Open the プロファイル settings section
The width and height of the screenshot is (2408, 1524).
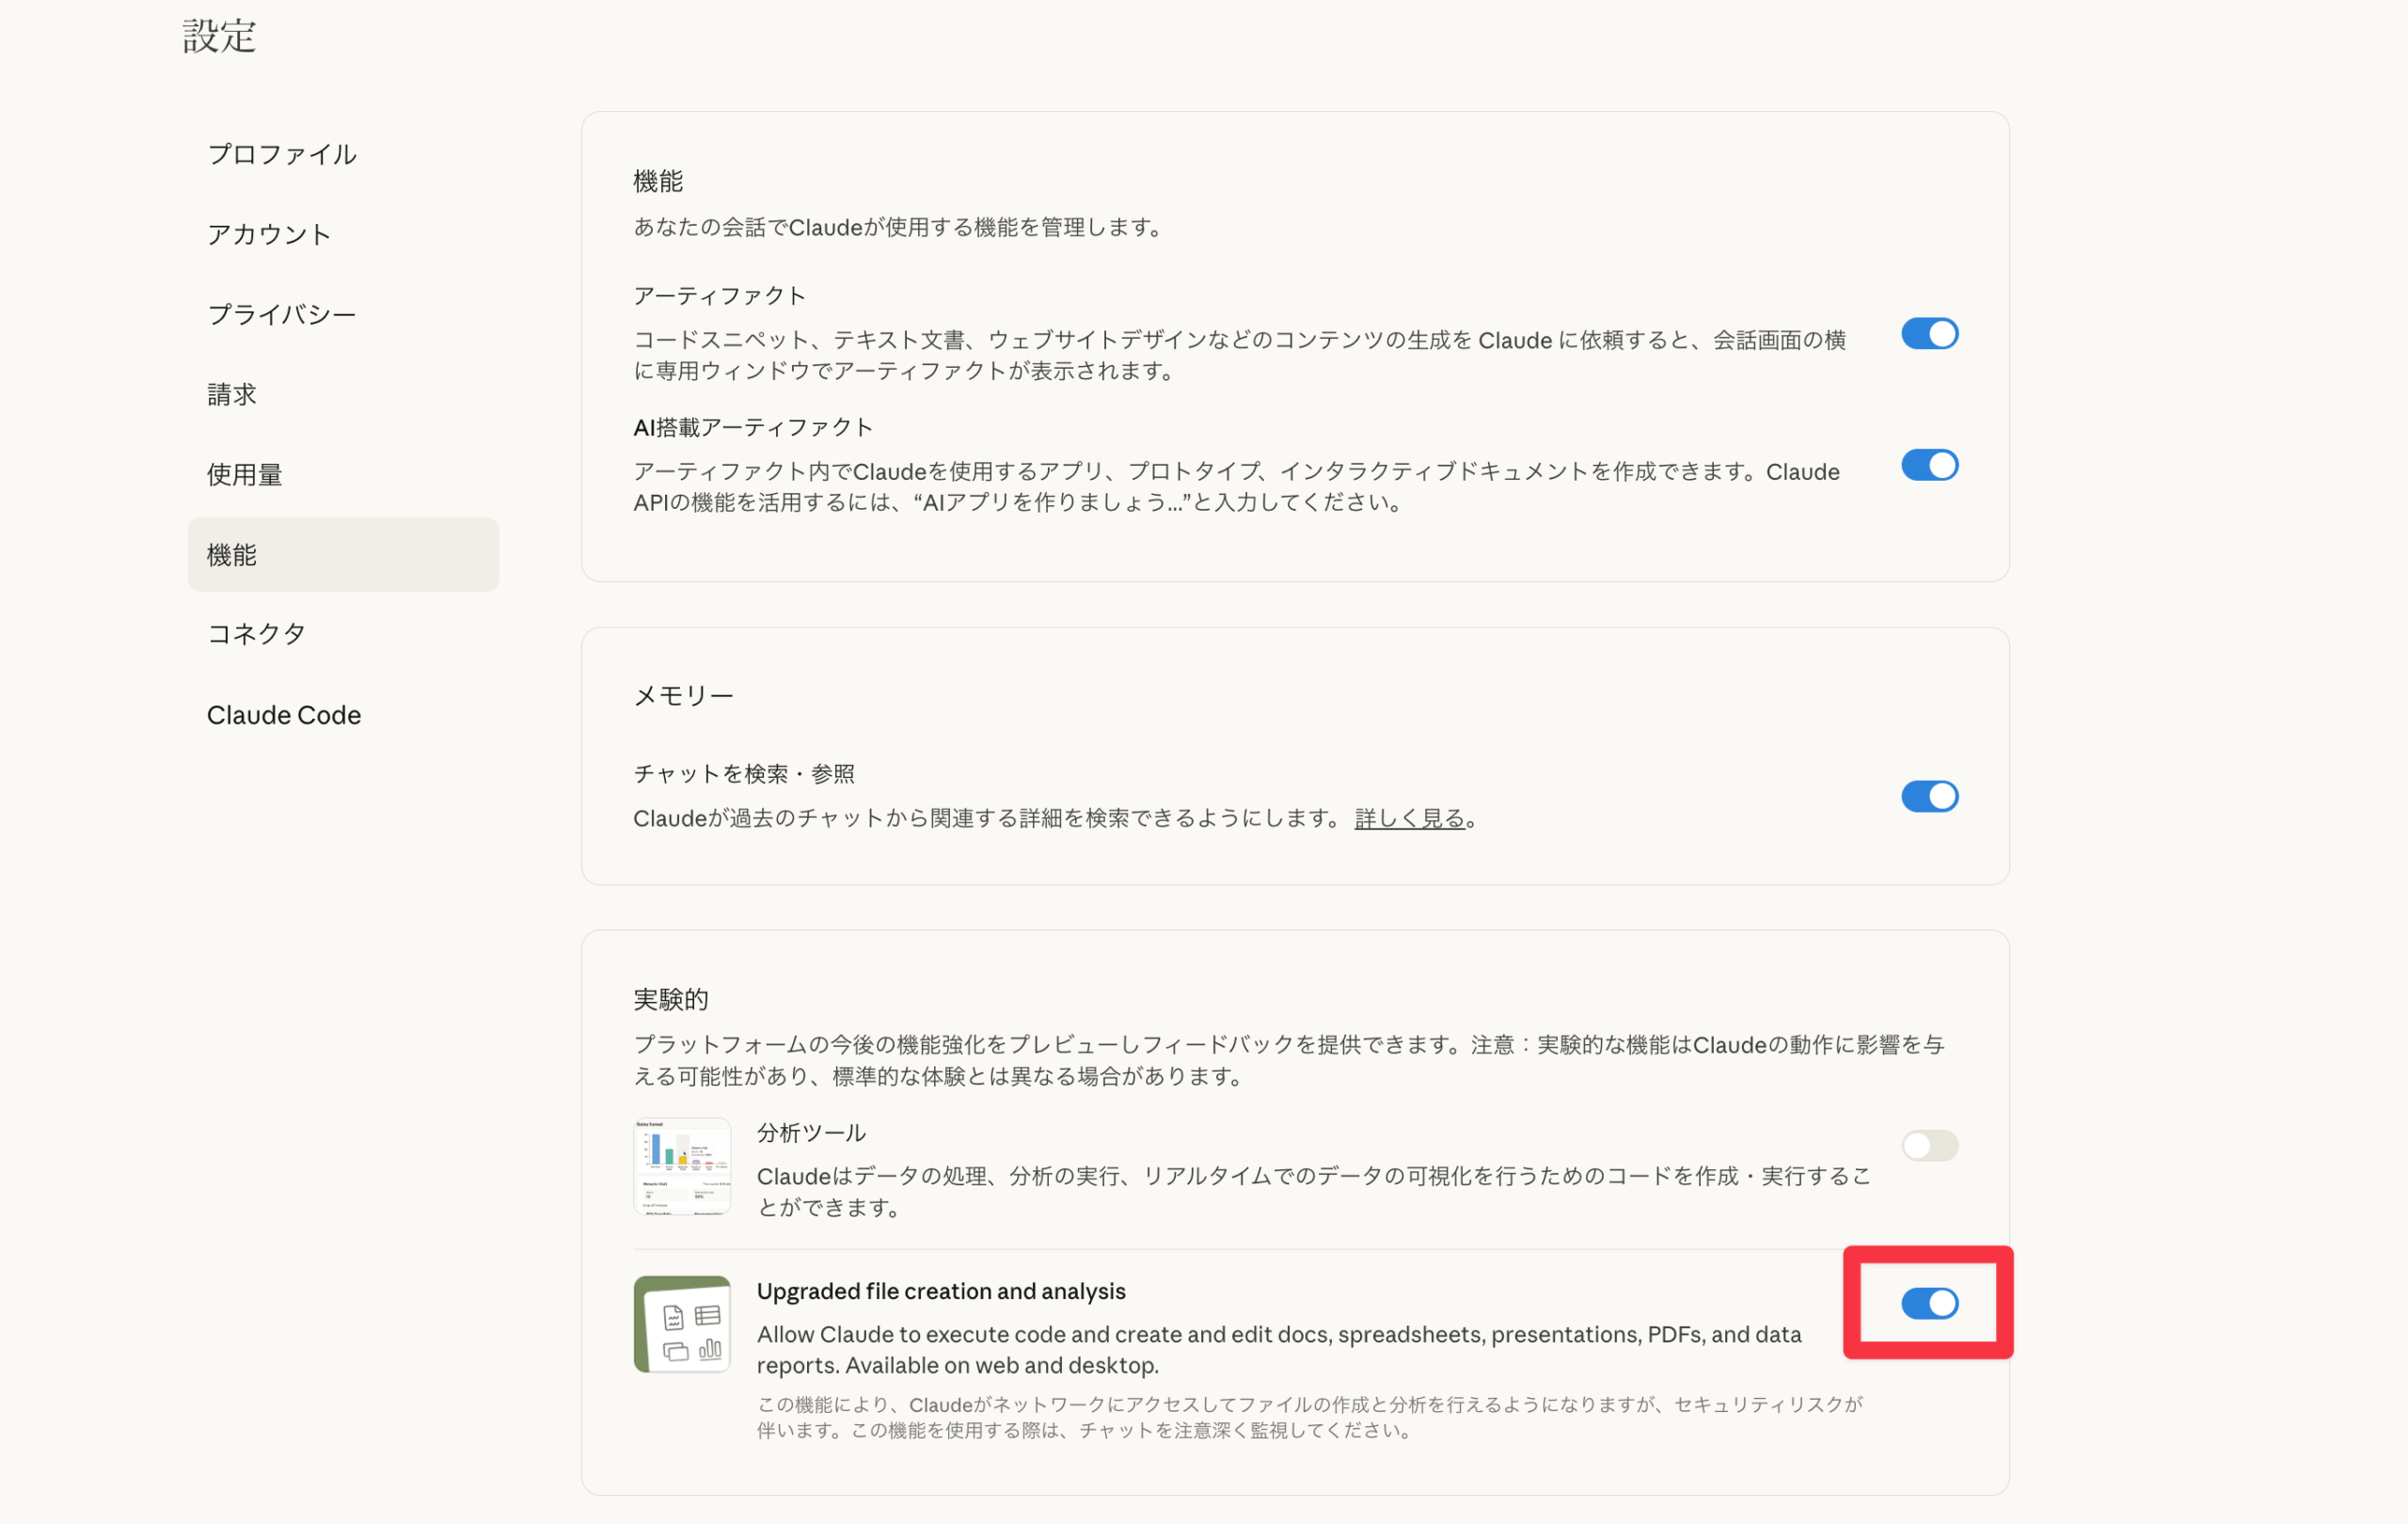(x=282, y=154)
